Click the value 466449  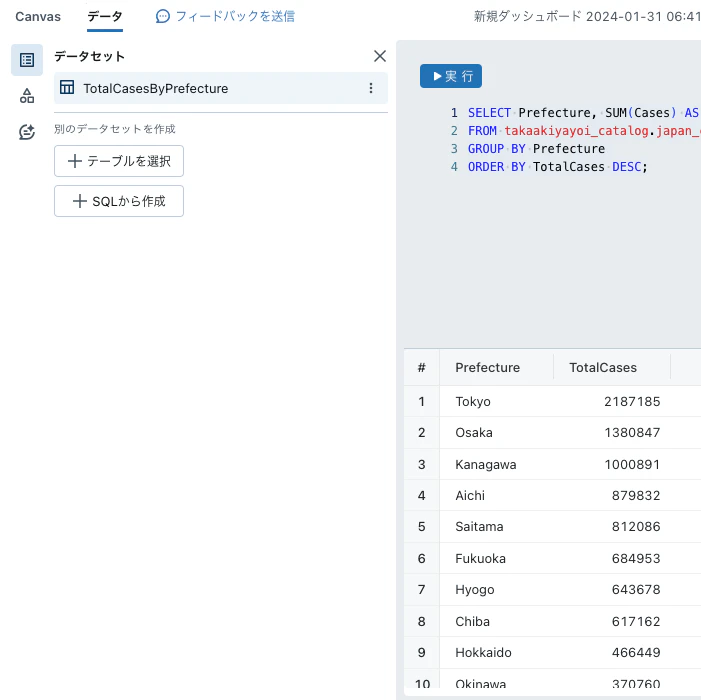tap(636, 653)
